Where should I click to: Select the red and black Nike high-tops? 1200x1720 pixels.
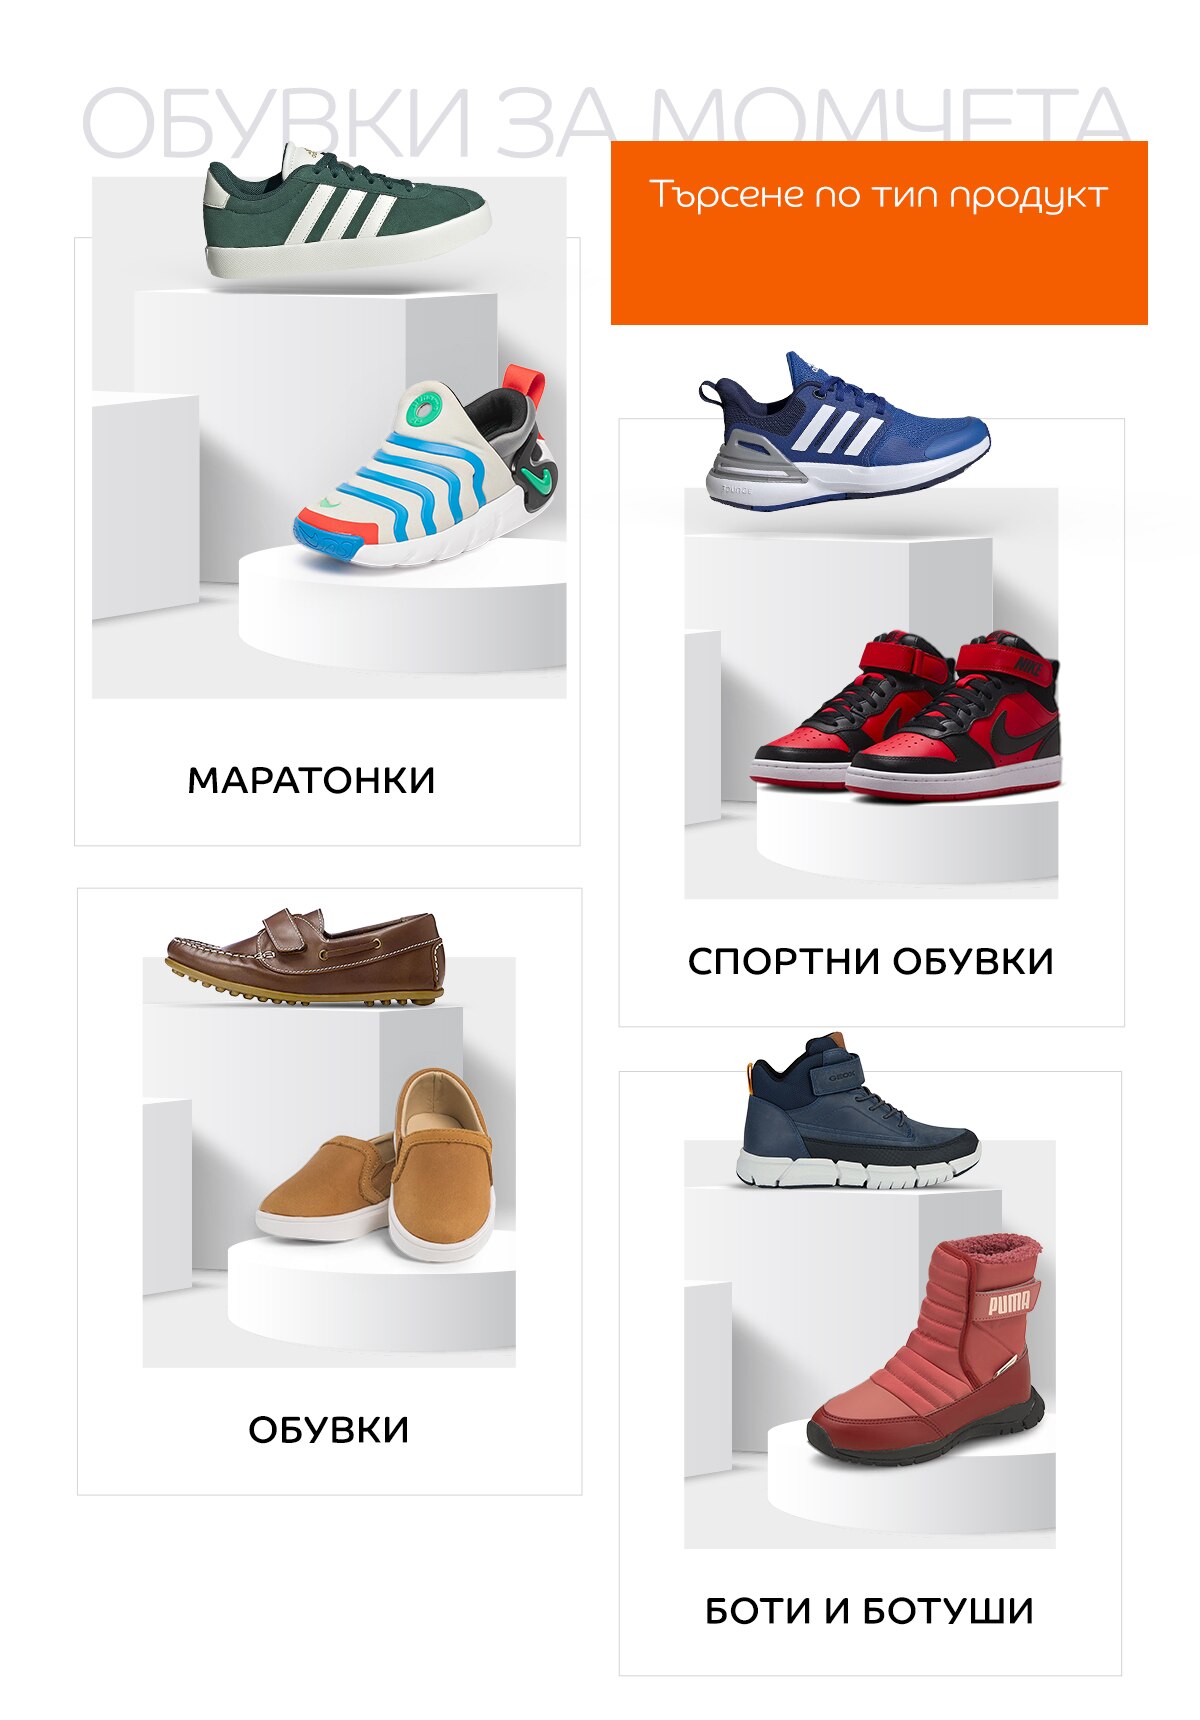pyautogui.click(x=906, y=716)
